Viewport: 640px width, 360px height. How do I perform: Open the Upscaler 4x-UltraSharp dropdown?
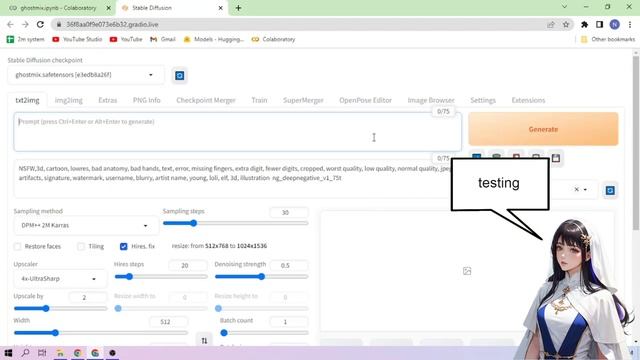coord(60,279)
